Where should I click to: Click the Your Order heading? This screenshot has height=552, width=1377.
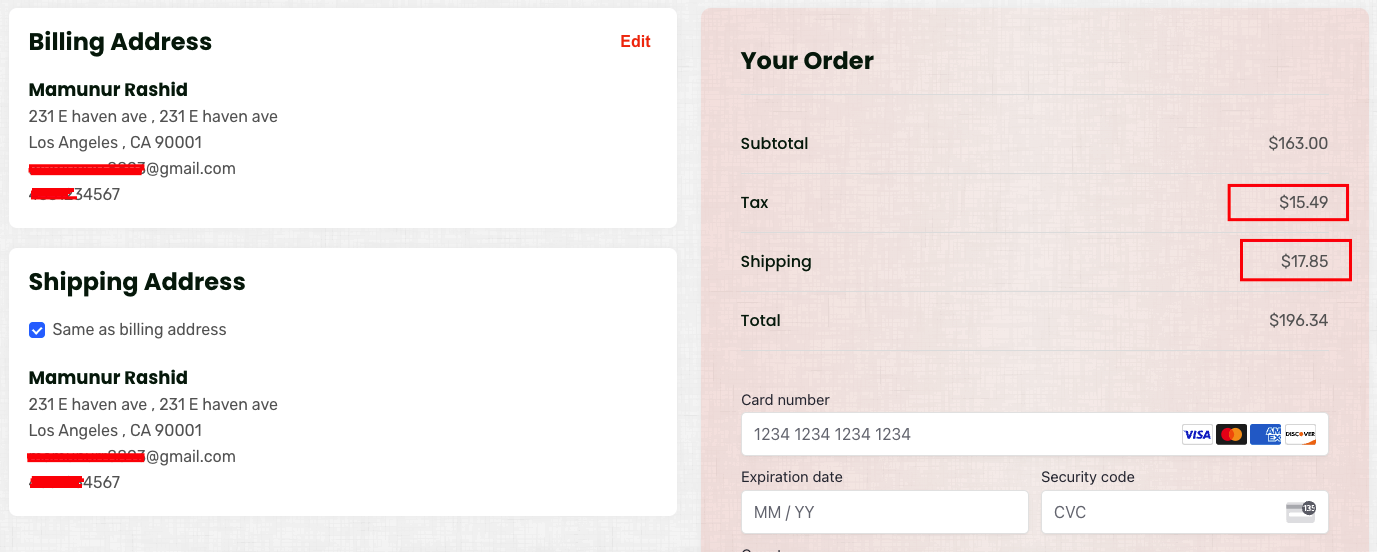[x=807, y=61]
